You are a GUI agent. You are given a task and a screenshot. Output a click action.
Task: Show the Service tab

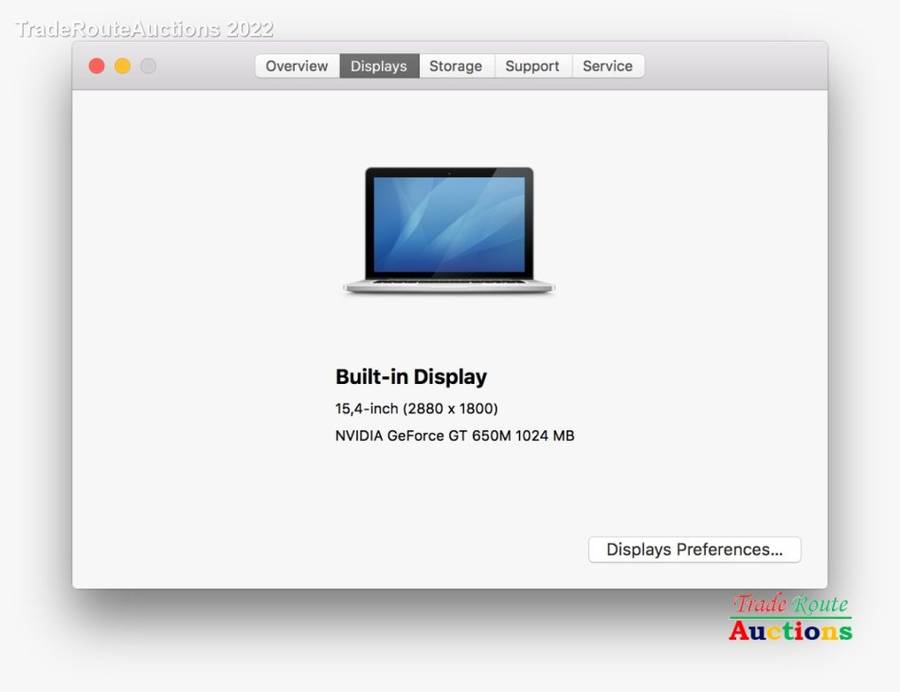coord(607,66)
